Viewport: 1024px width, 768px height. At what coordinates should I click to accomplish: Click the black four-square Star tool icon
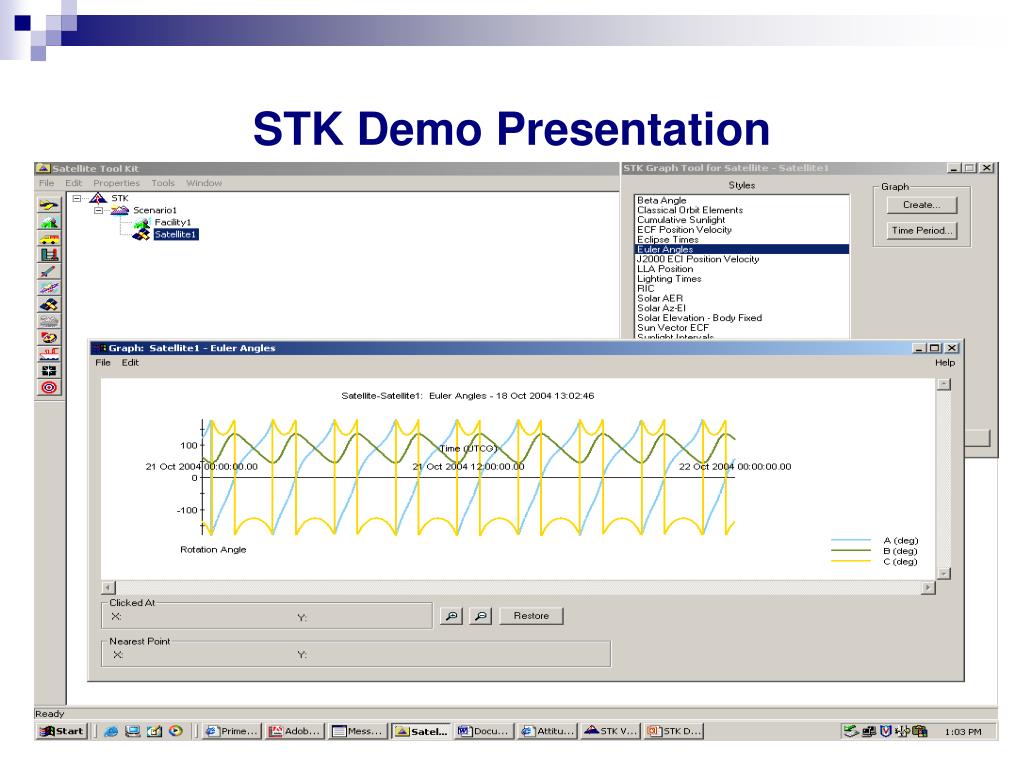tap(49, 371)
